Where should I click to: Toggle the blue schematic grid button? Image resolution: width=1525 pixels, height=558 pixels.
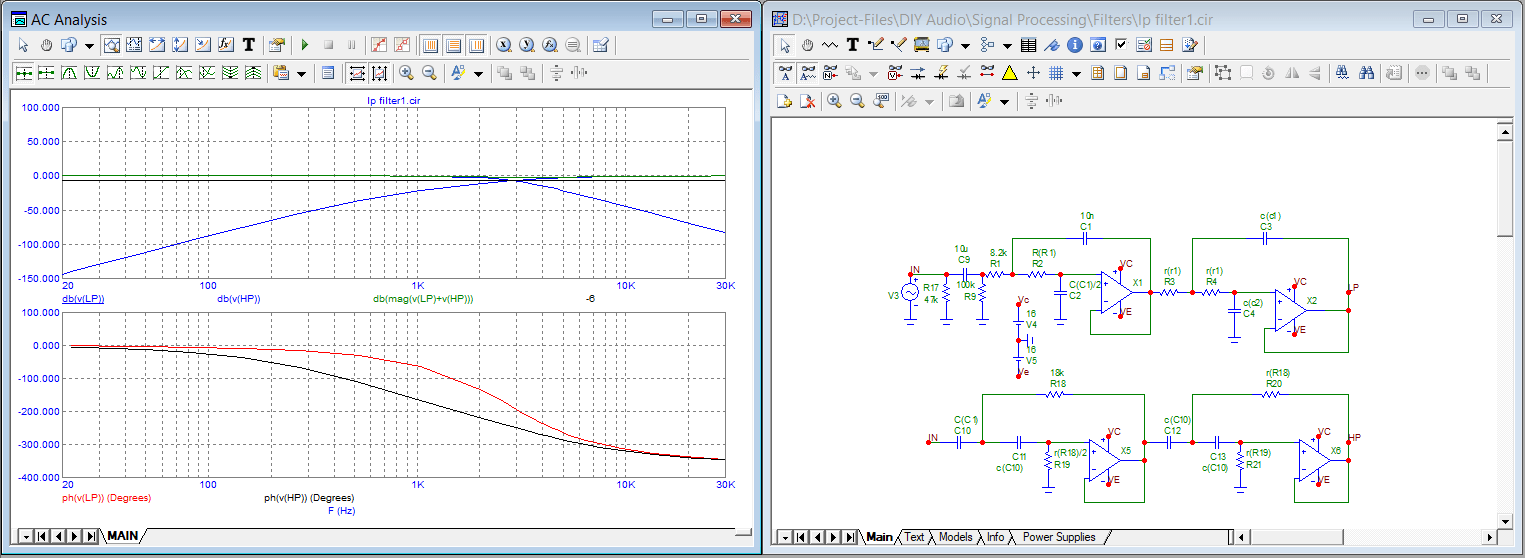1056,73
